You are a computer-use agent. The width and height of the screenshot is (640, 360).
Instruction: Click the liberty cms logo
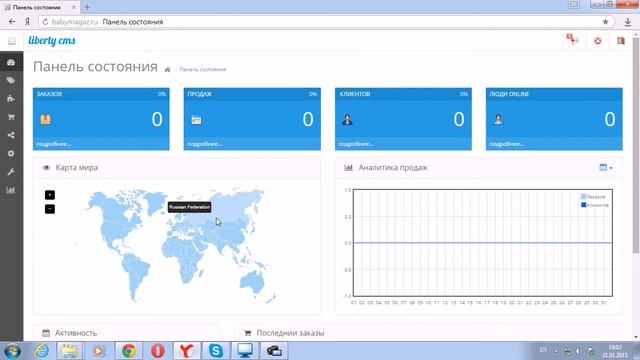[x=52, y=40]
